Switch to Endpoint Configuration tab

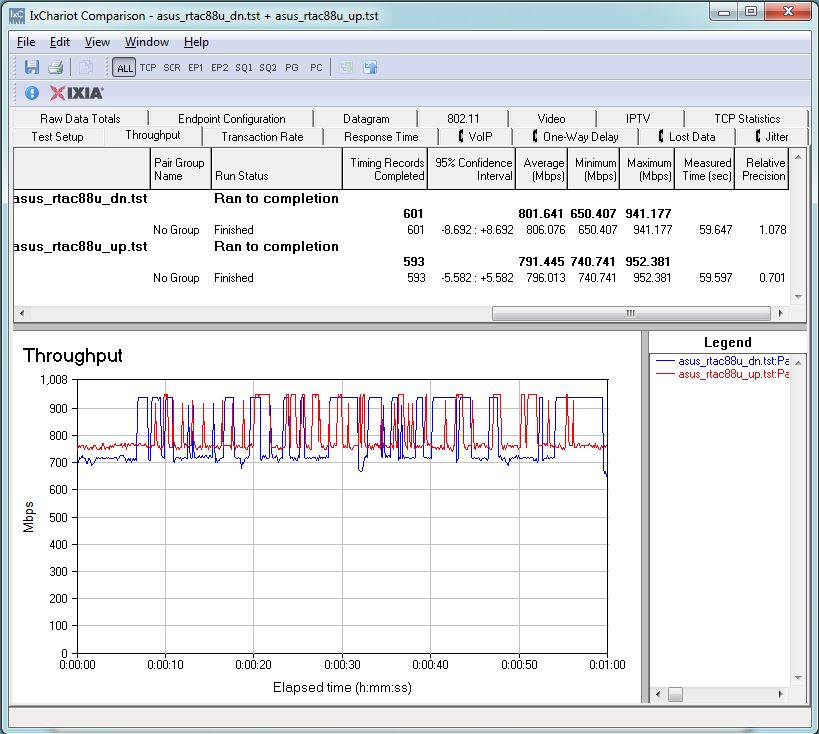tap(231, 119)
